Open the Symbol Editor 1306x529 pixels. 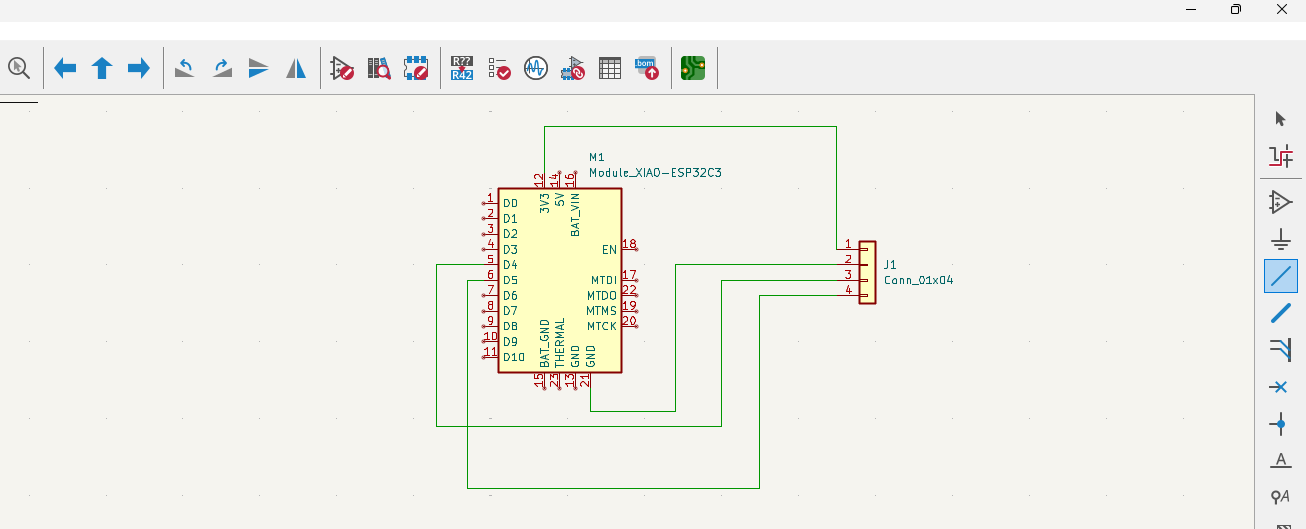click(342, 68)
